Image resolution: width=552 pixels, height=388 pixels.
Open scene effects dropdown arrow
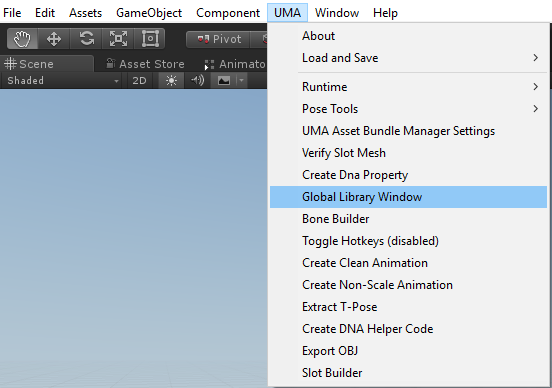coord(241,81)
